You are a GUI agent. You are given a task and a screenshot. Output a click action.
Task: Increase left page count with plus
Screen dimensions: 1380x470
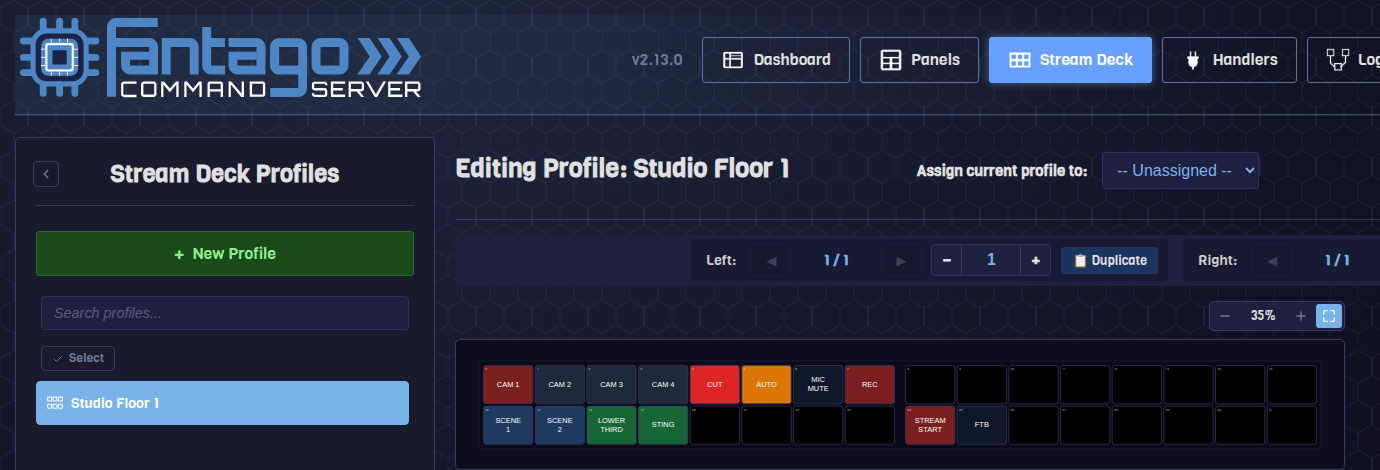(x=1035, y=261)
